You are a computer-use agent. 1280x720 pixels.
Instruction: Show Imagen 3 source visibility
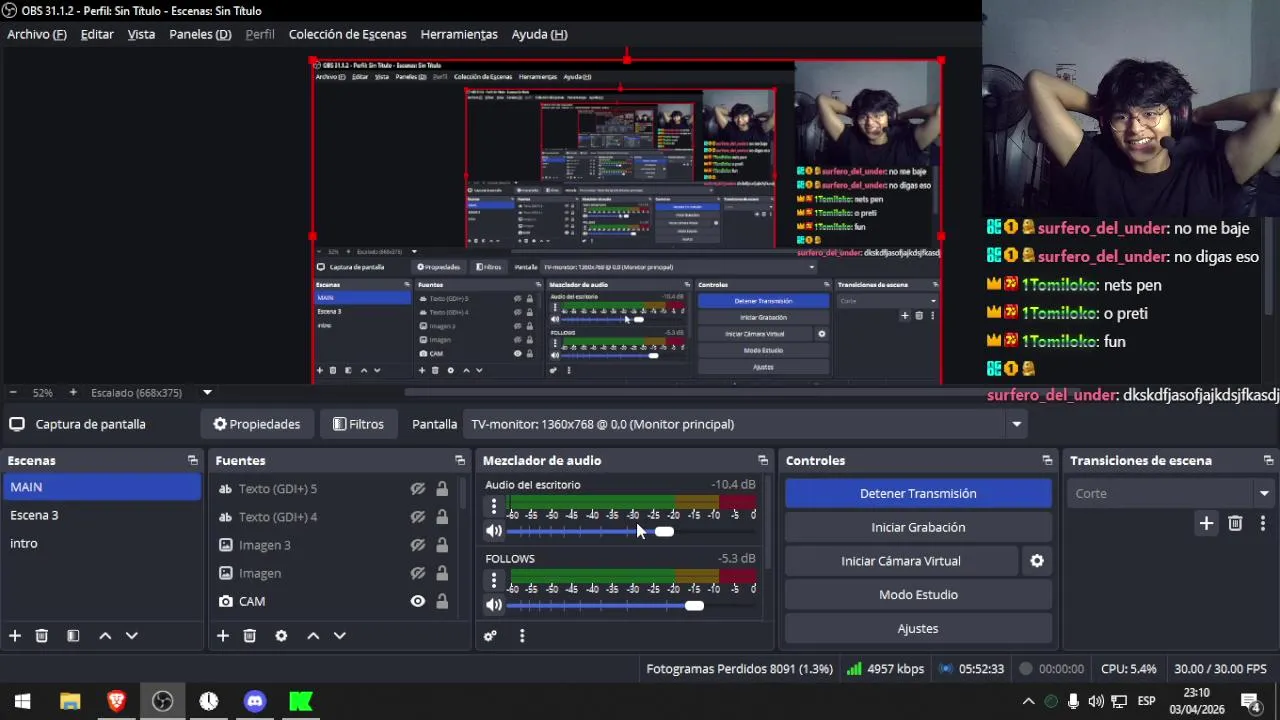(418, 545)
